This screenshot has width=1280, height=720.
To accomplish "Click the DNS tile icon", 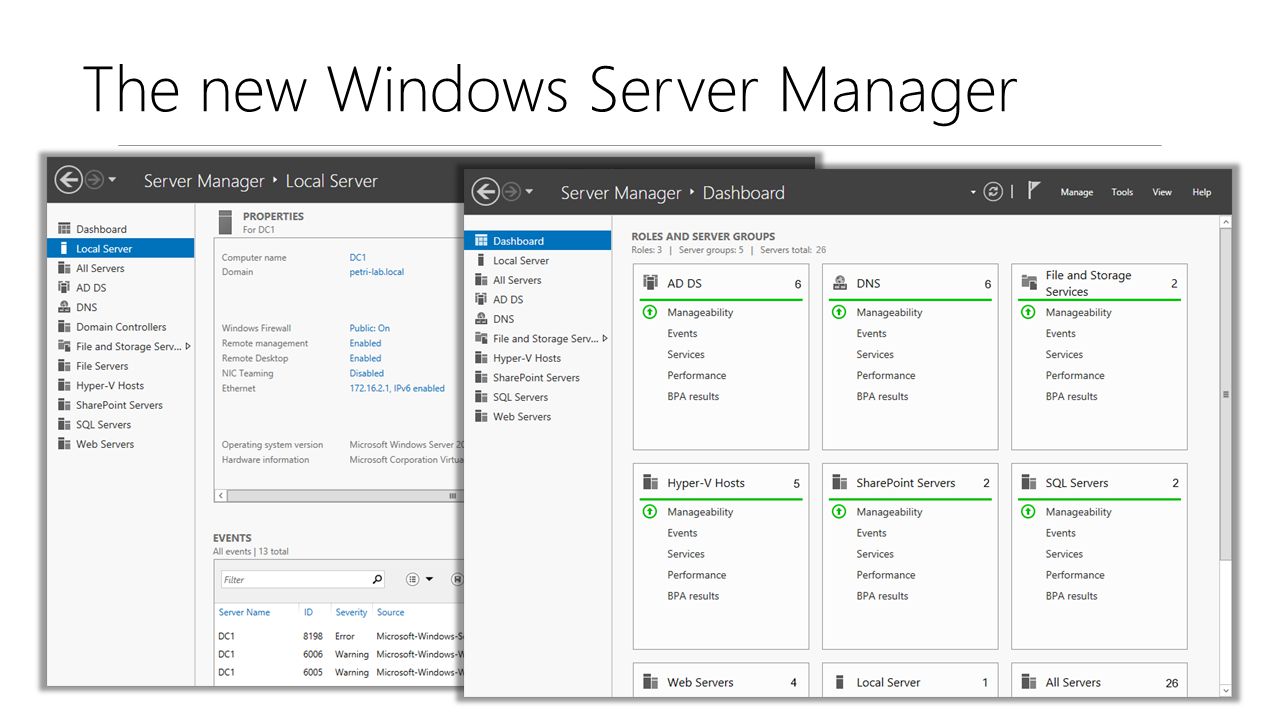I will pyautogui.click(x=839, y=283).
